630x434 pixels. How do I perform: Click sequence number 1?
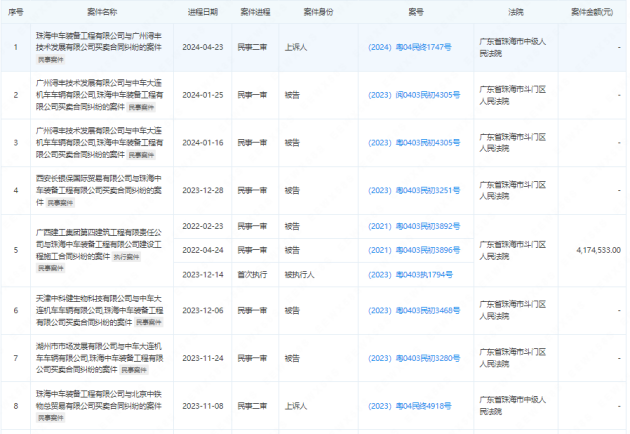tap(16, 47)
